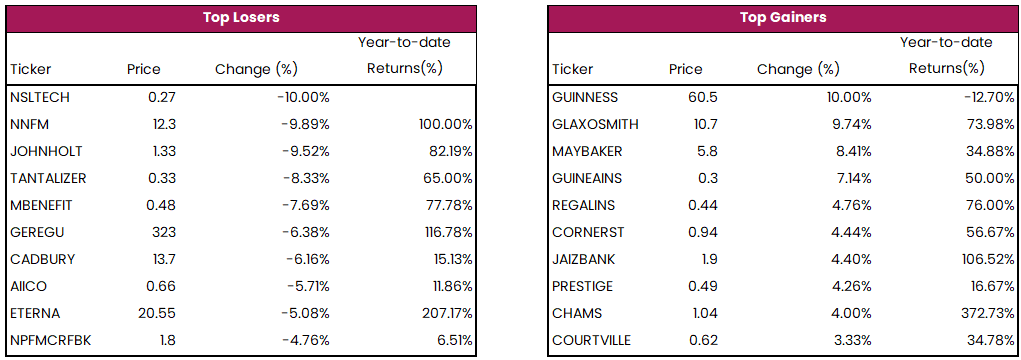
Task: Click the MAYBAKER price 5.8
Action: (x=708, y=151)
